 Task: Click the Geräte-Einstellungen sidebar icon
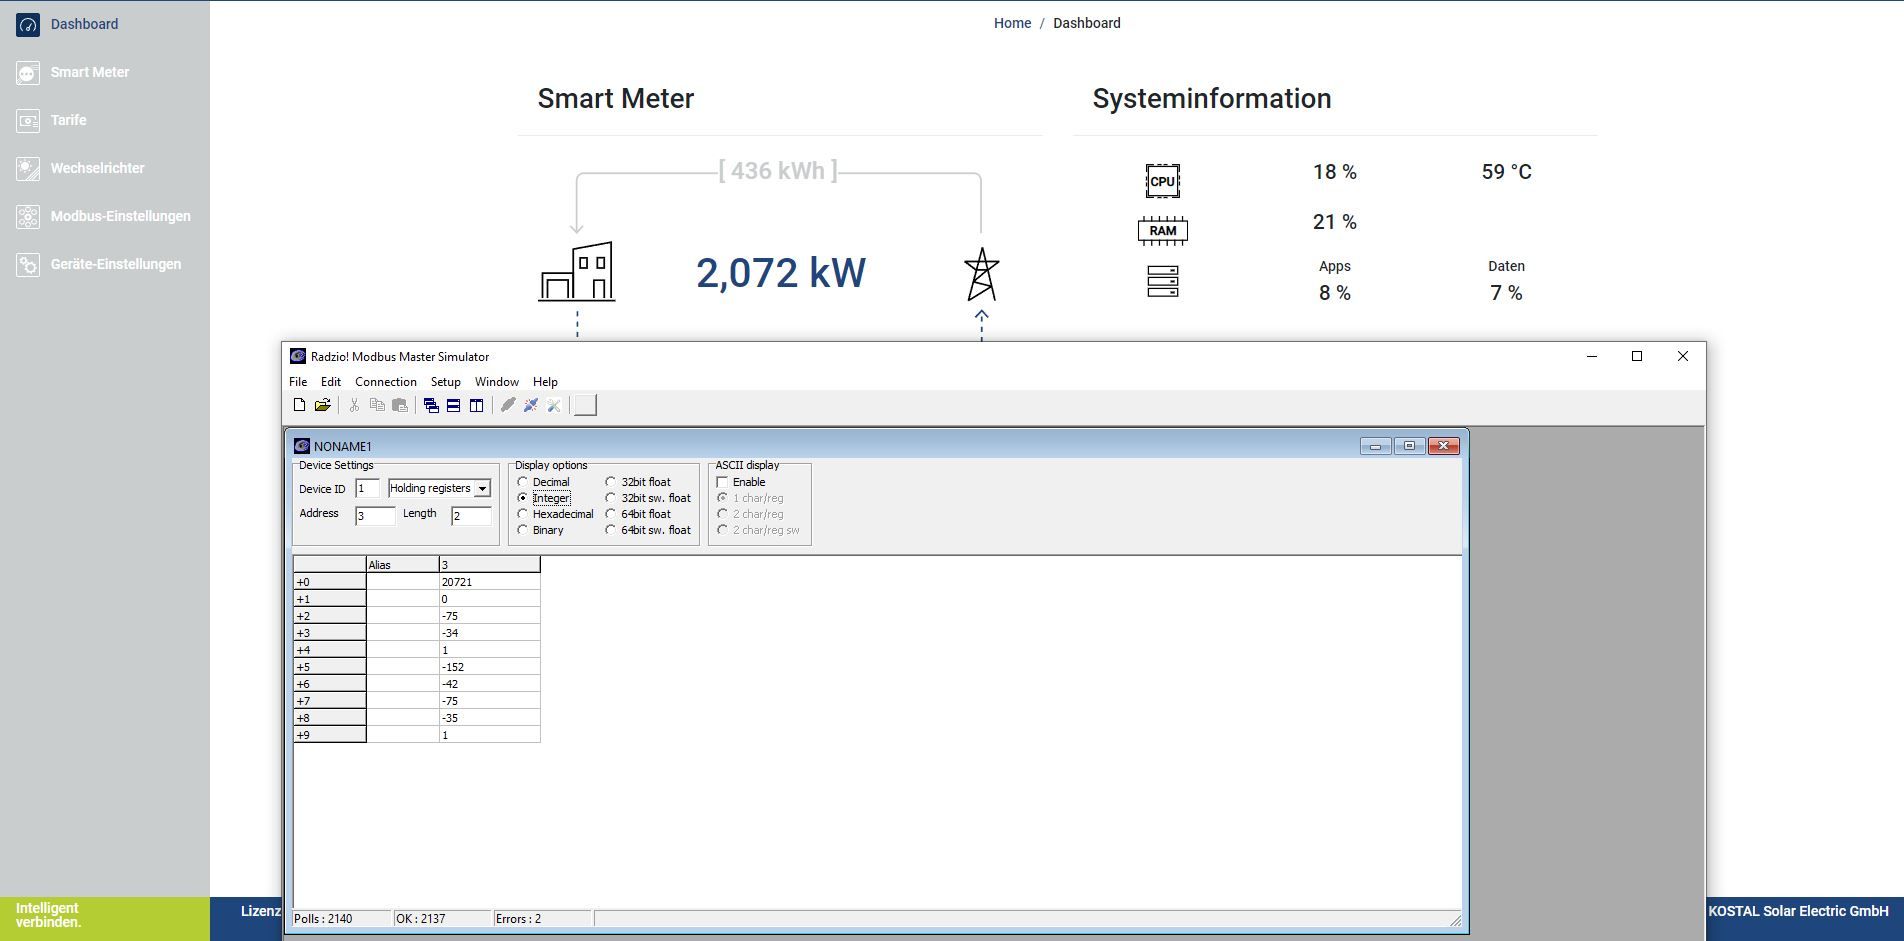point(28,264)
